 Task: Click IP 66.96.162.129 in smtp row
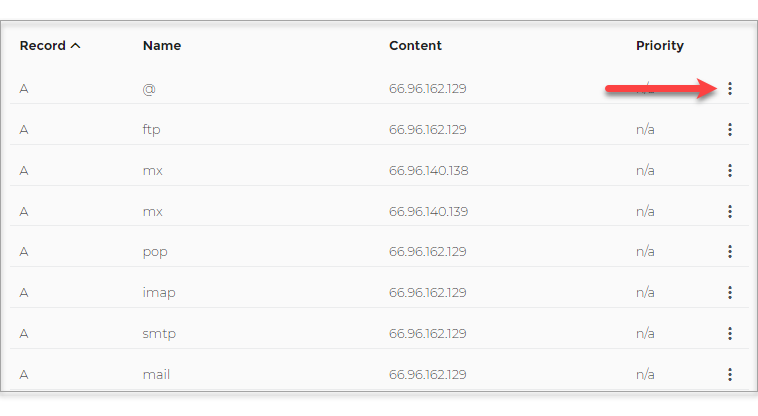428,333
